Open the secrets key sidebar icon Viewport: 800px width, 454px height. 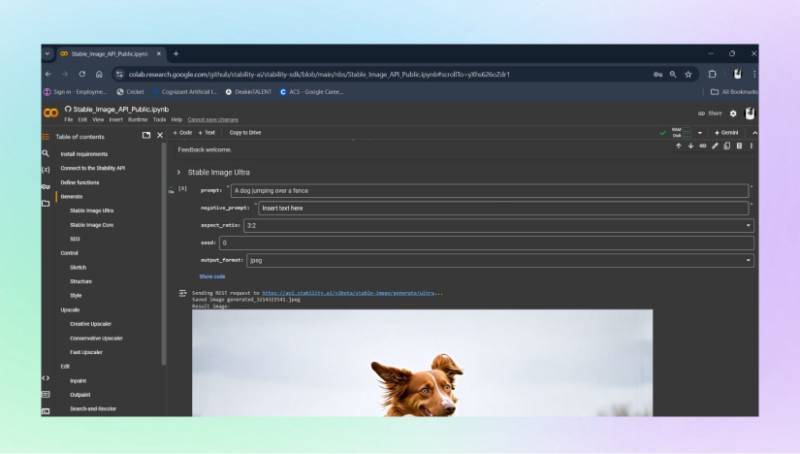click(45, 187)
